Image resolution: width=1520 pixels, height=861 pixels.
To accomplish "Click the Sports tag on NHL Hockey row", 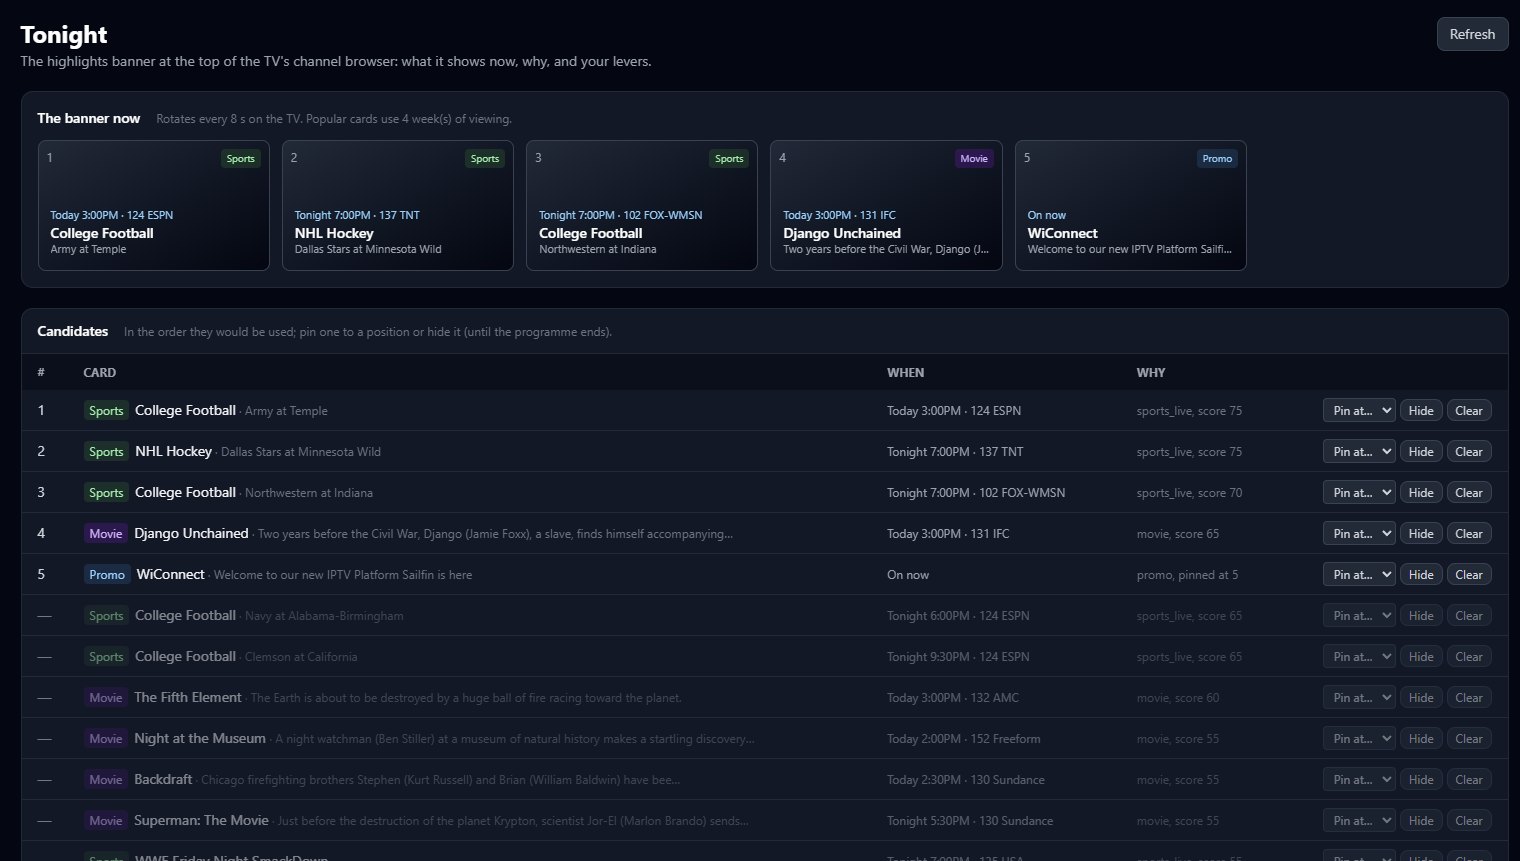I will pos(106,452).
